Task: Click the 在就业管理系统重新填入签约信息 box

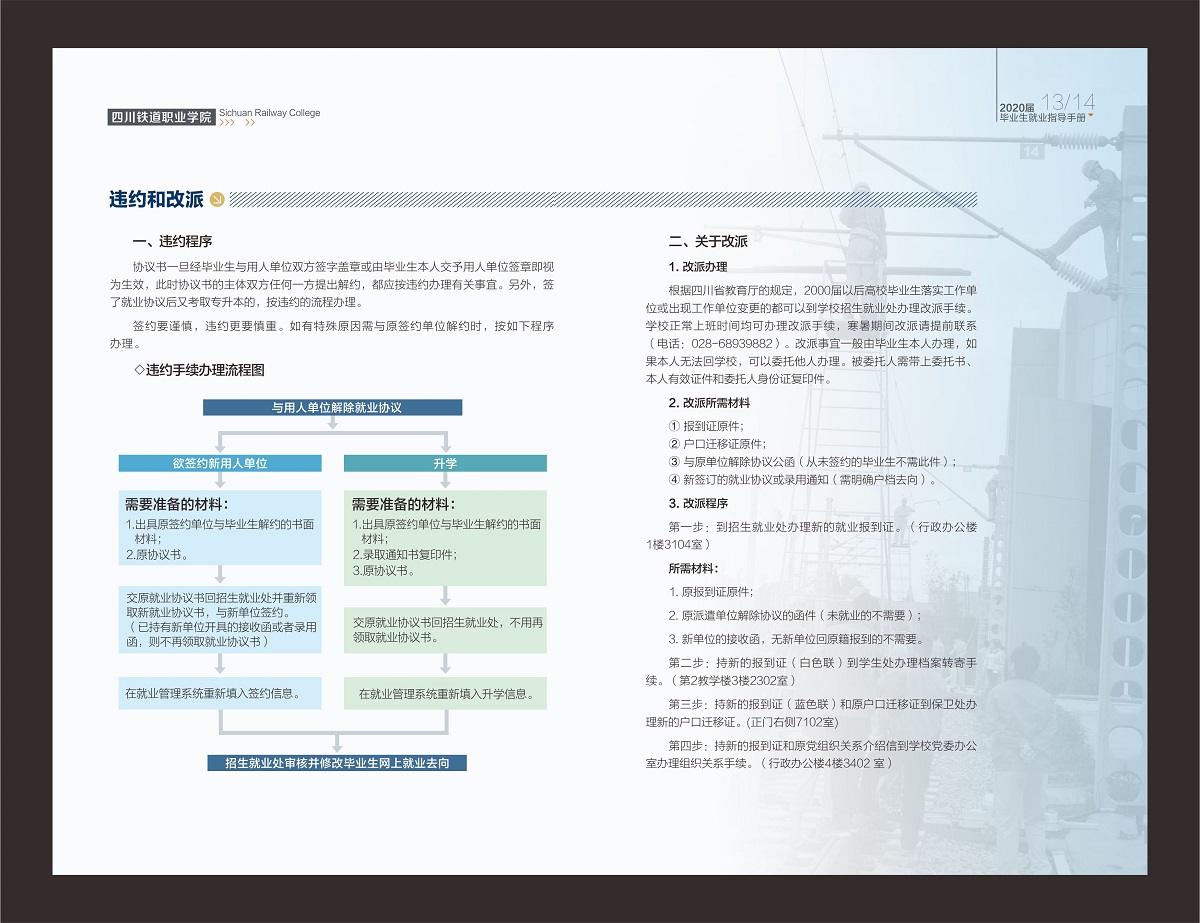Action: [220, 693]
